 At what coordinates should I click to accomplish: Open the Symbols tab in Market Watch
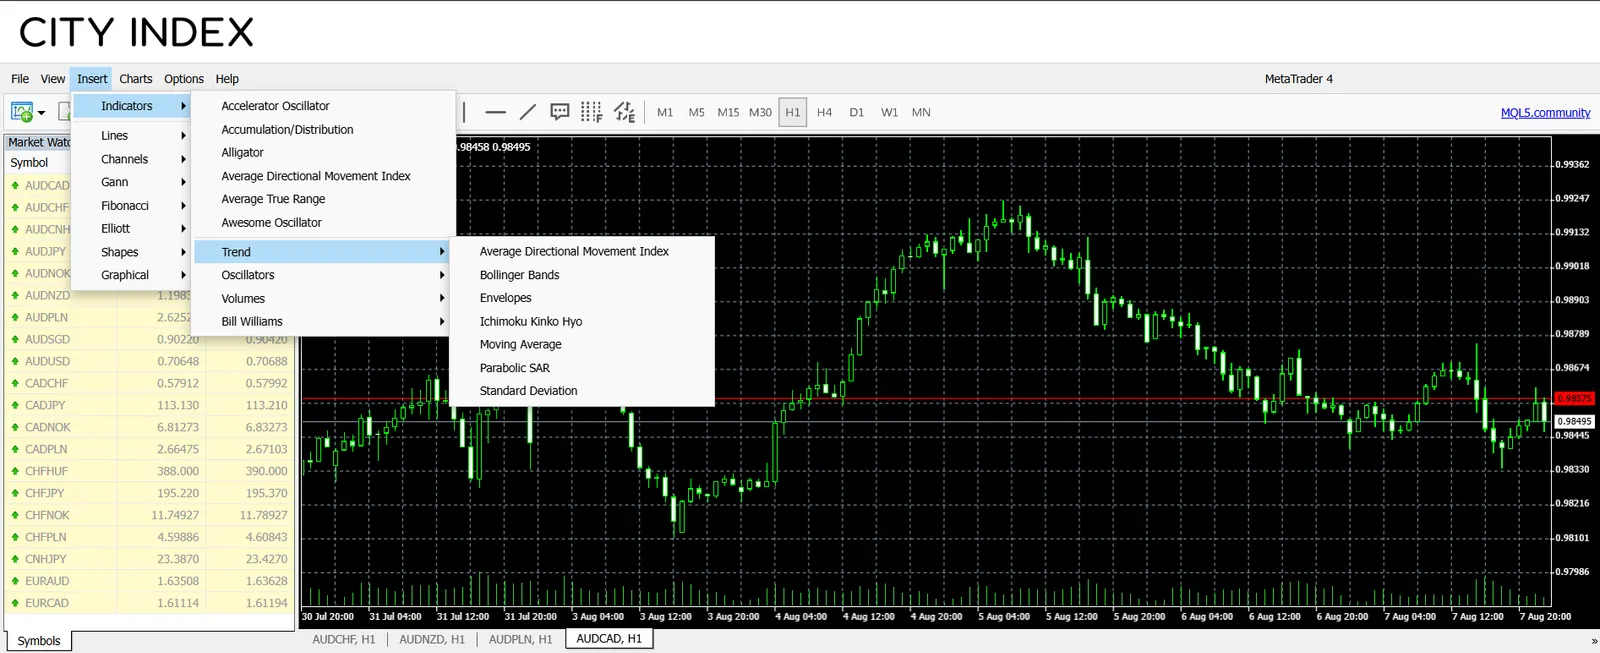tap(39, 641)
